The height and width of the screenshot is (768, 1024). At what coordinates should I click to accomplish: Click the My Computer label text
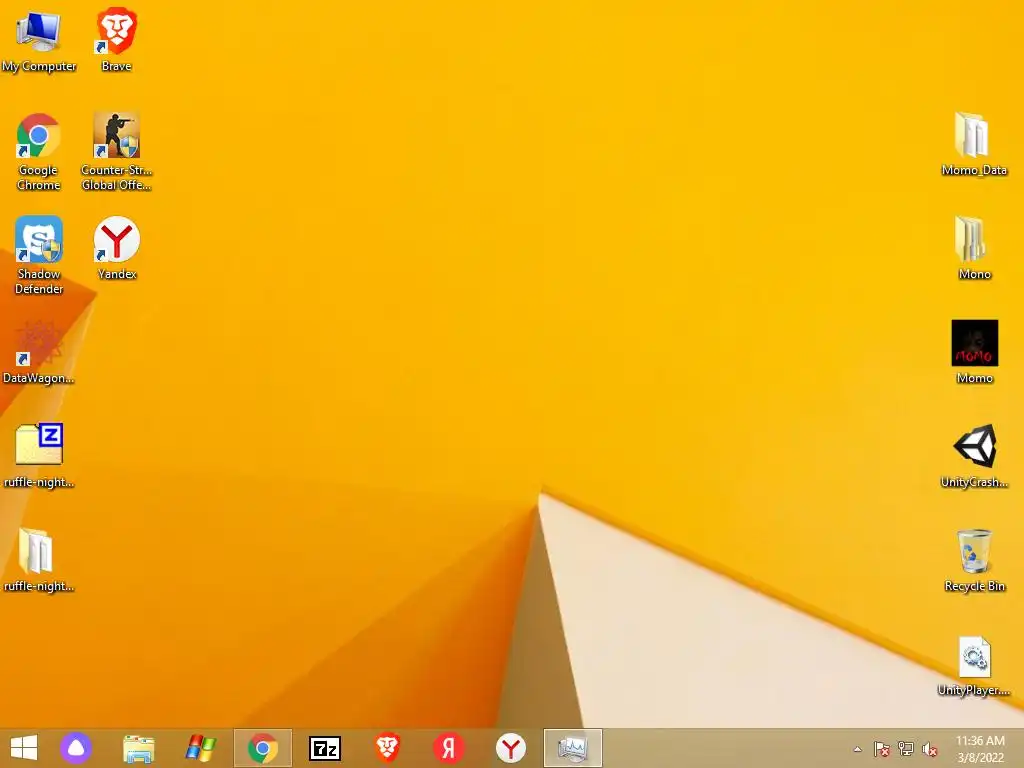tap(39, 66)
